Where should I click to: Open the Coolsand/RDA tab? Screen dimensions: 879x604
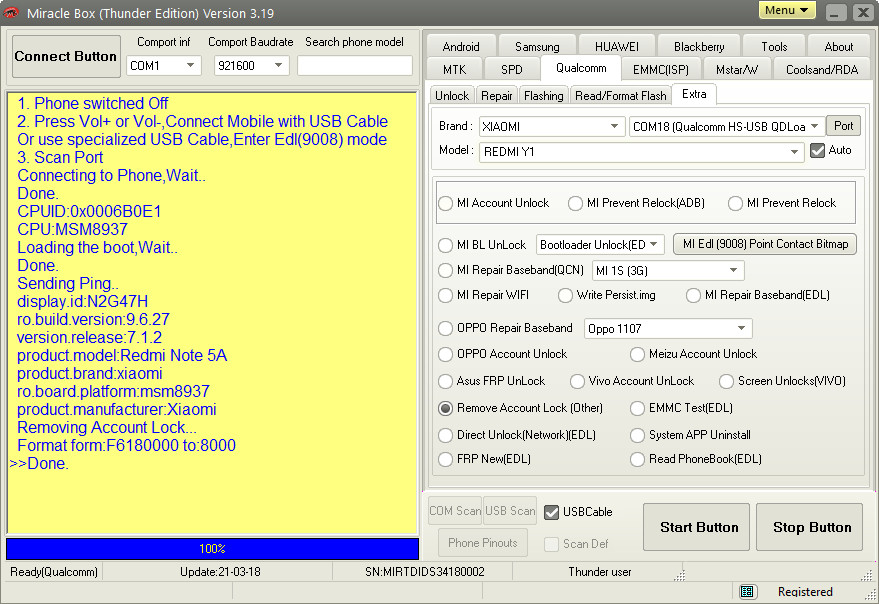[822, 70]
